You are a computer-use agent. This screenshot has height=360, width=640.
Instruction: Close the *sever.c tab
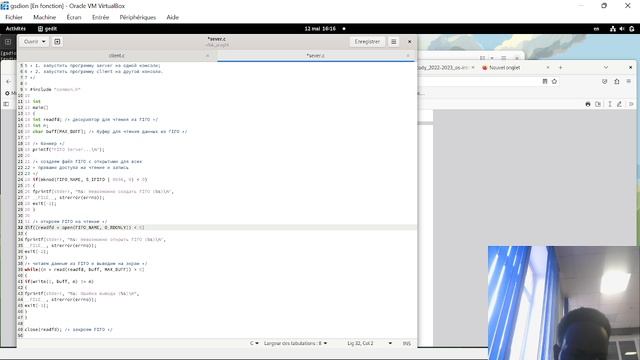click(x=407, y=56)
